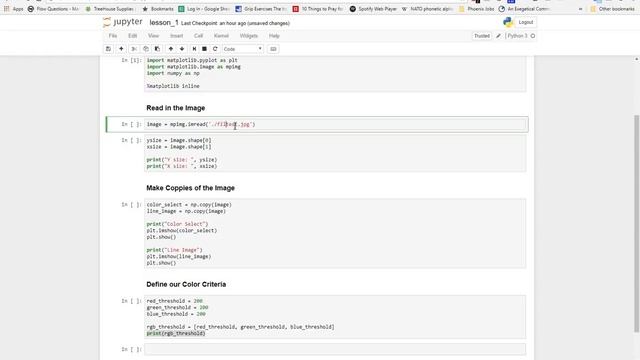Image resolution: width=640 pixels, height=360 pixels.
Task: Open the Bookmarks star bookmark
Action: 158,9
